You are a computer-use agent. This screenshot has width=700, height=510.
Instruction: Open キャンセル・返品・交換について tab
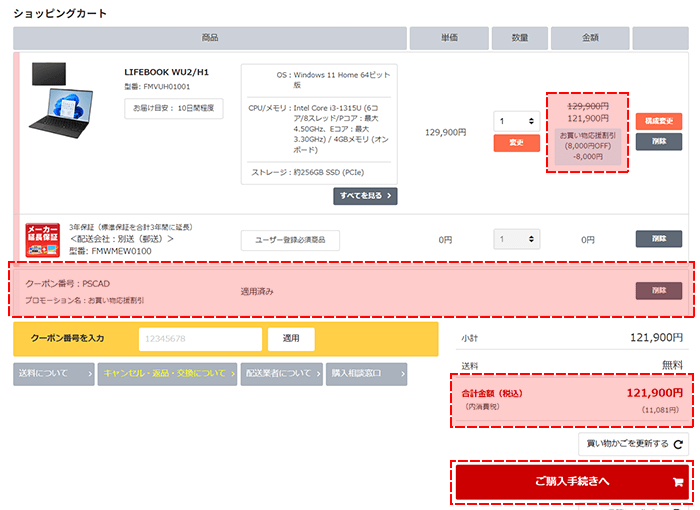pos(168,374)
